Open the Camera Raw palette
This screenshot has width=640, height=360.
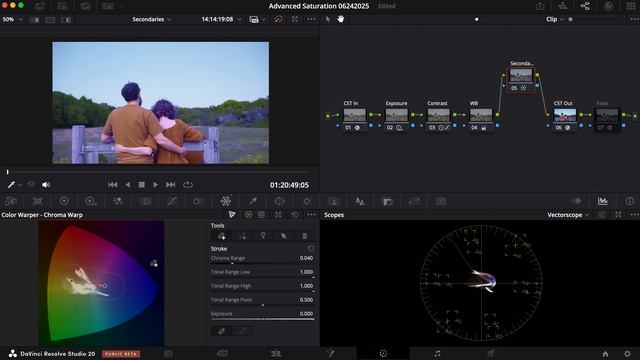11,201
